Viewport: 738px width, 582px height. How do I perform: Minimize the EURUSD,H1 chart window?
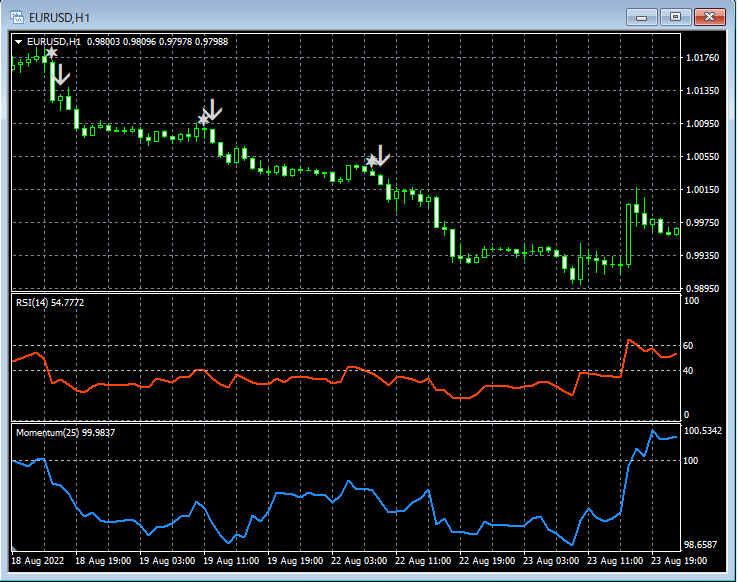coord(641,17)
